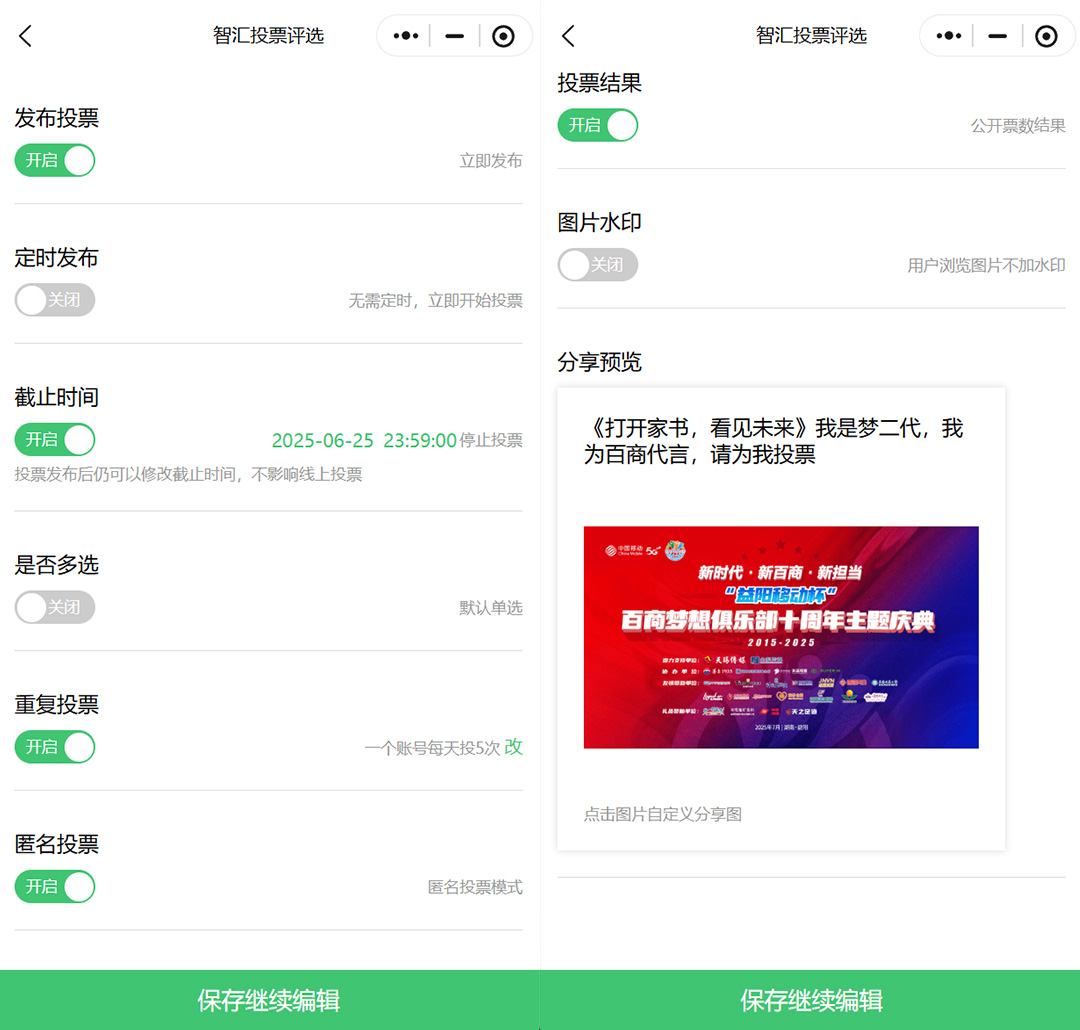Click the green 改 link for repeat voting
Screen dimensions: 1080x1030
513,747
